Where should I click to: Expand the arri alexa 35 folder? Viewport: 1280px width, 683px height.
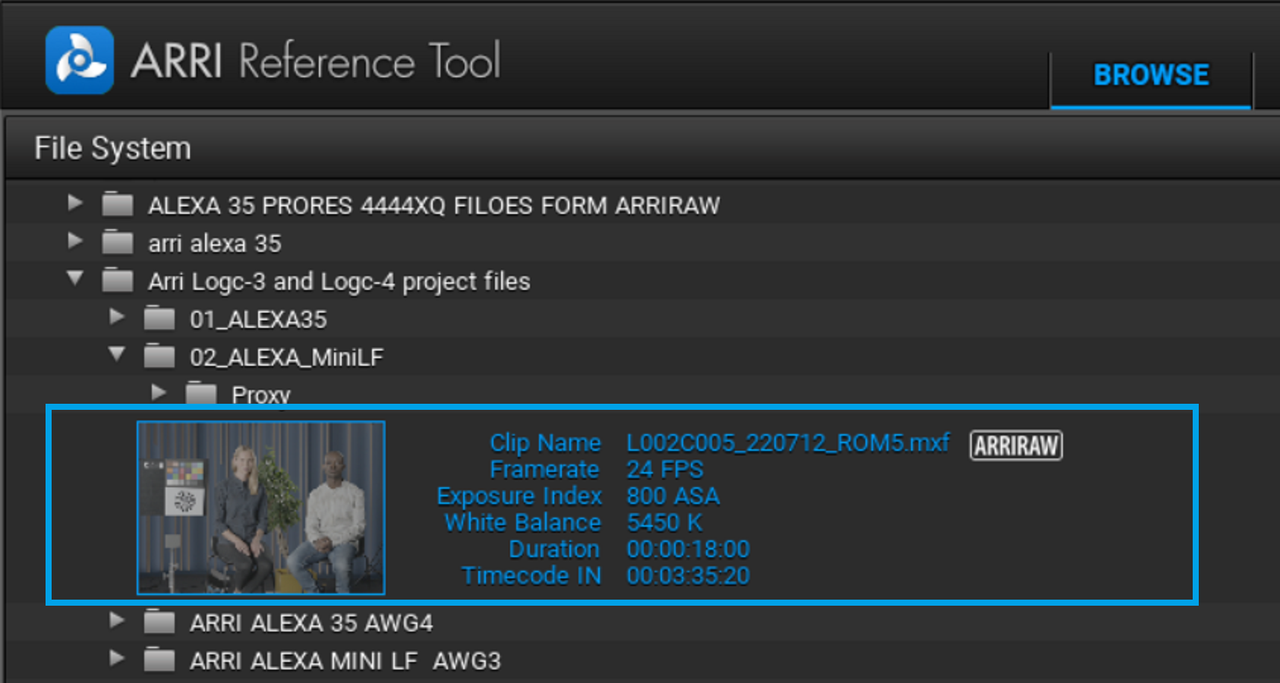75,242
